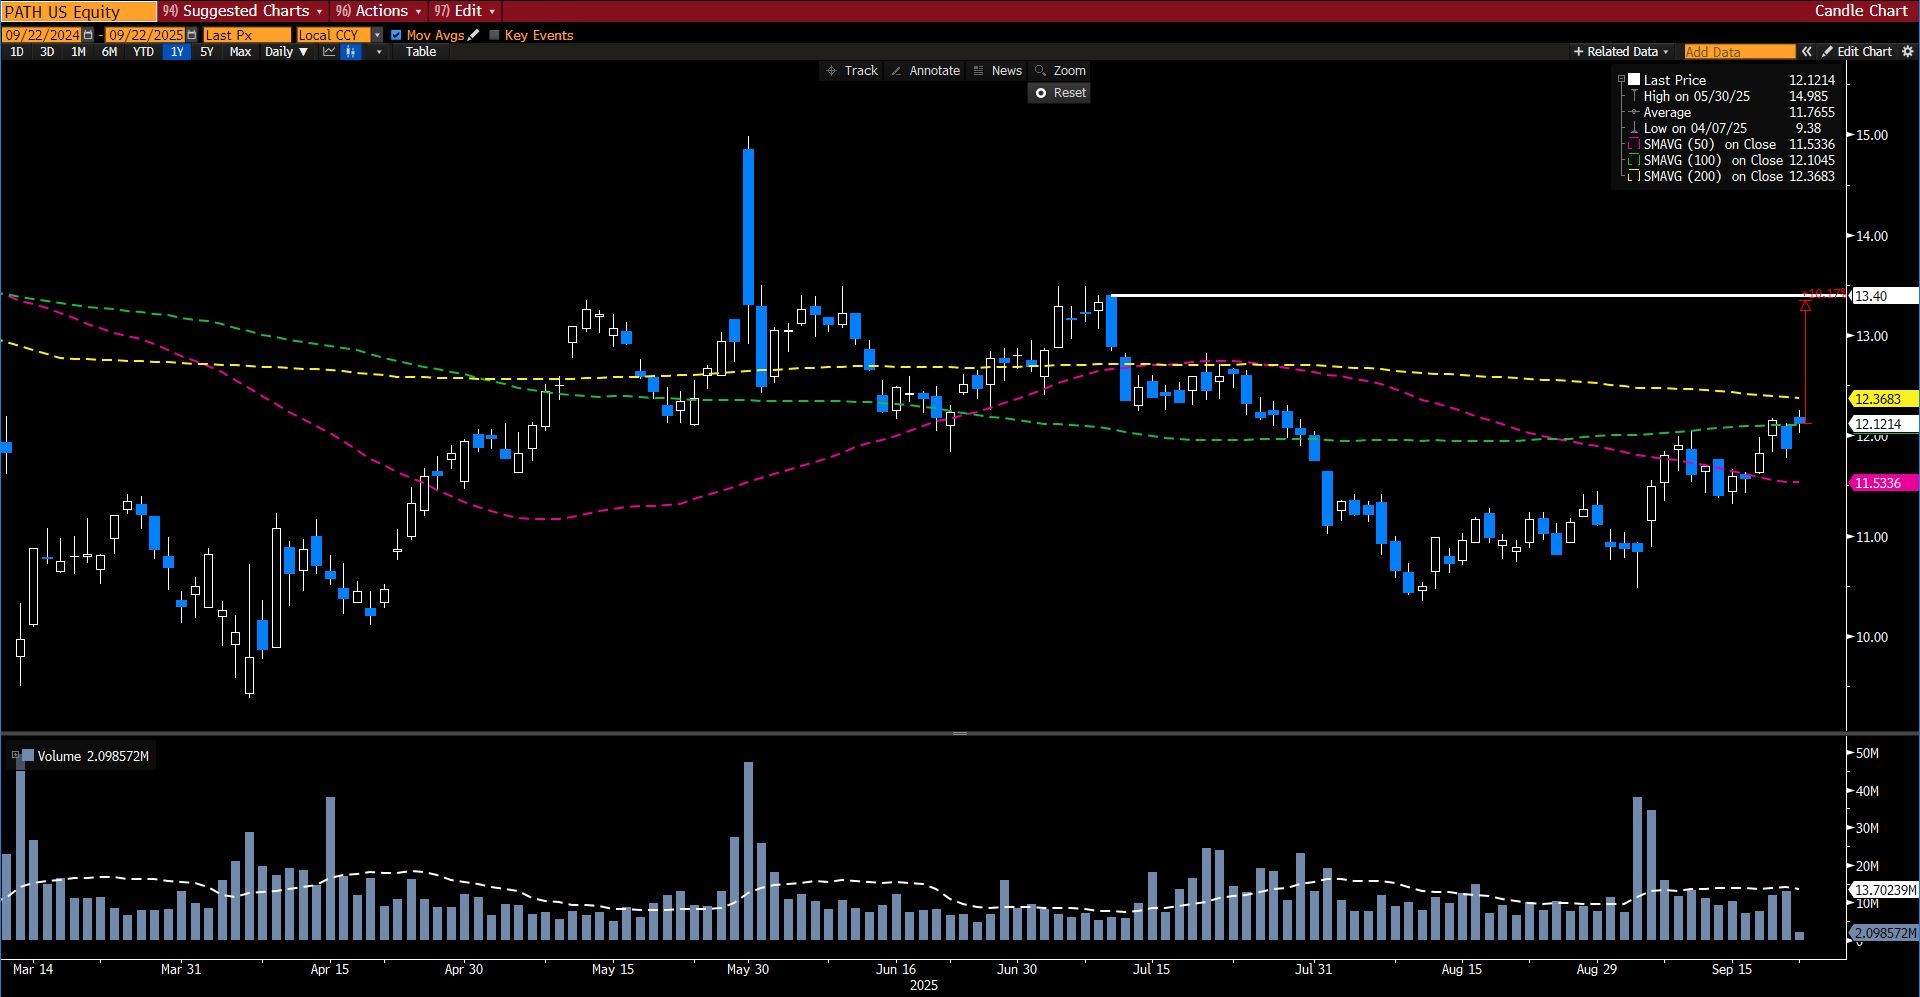Expand the chart style options arrow
The height and width of the screenshot is (997, 1920).
(x=379, y=52)
